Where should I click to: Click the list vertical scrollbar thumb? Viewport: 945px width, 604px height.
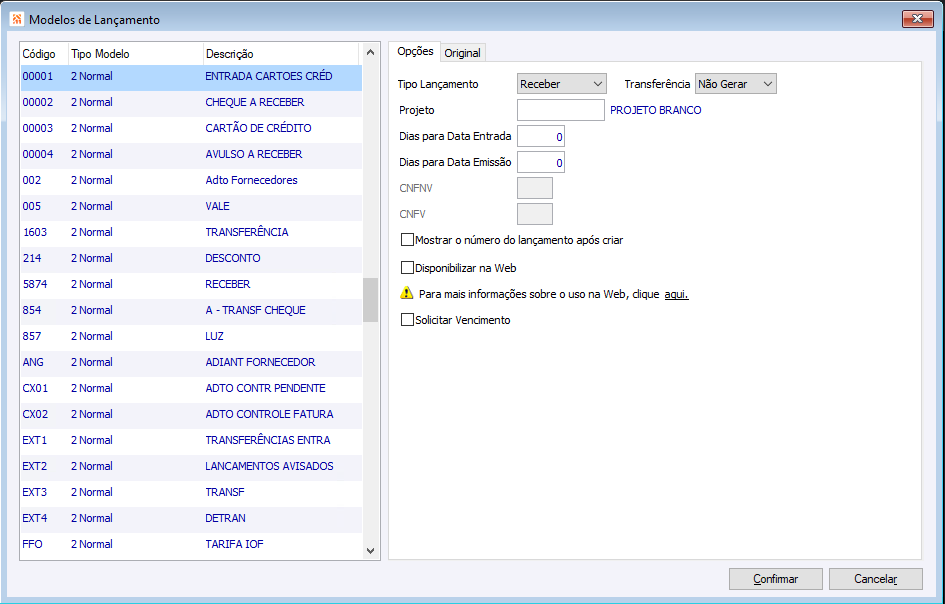371,300
